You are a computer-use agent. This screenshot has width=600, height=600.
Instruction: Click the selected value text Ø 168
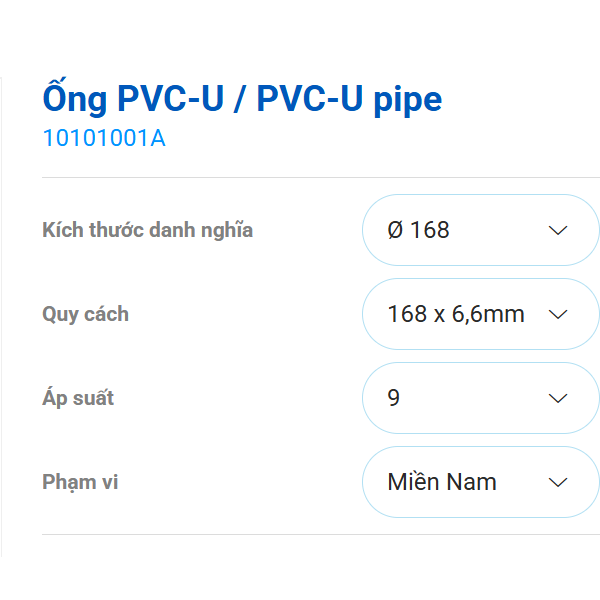[418, 230]
